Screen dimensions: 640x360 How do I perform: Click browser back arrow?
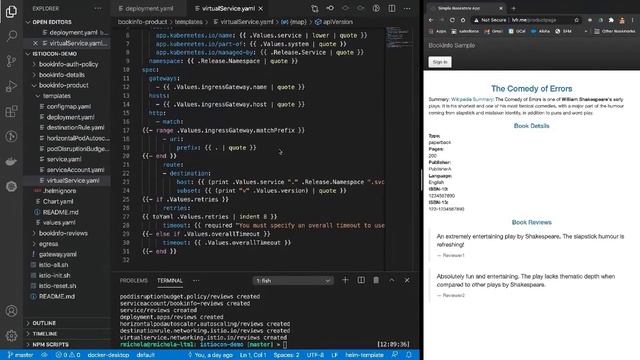coord(431,20)
